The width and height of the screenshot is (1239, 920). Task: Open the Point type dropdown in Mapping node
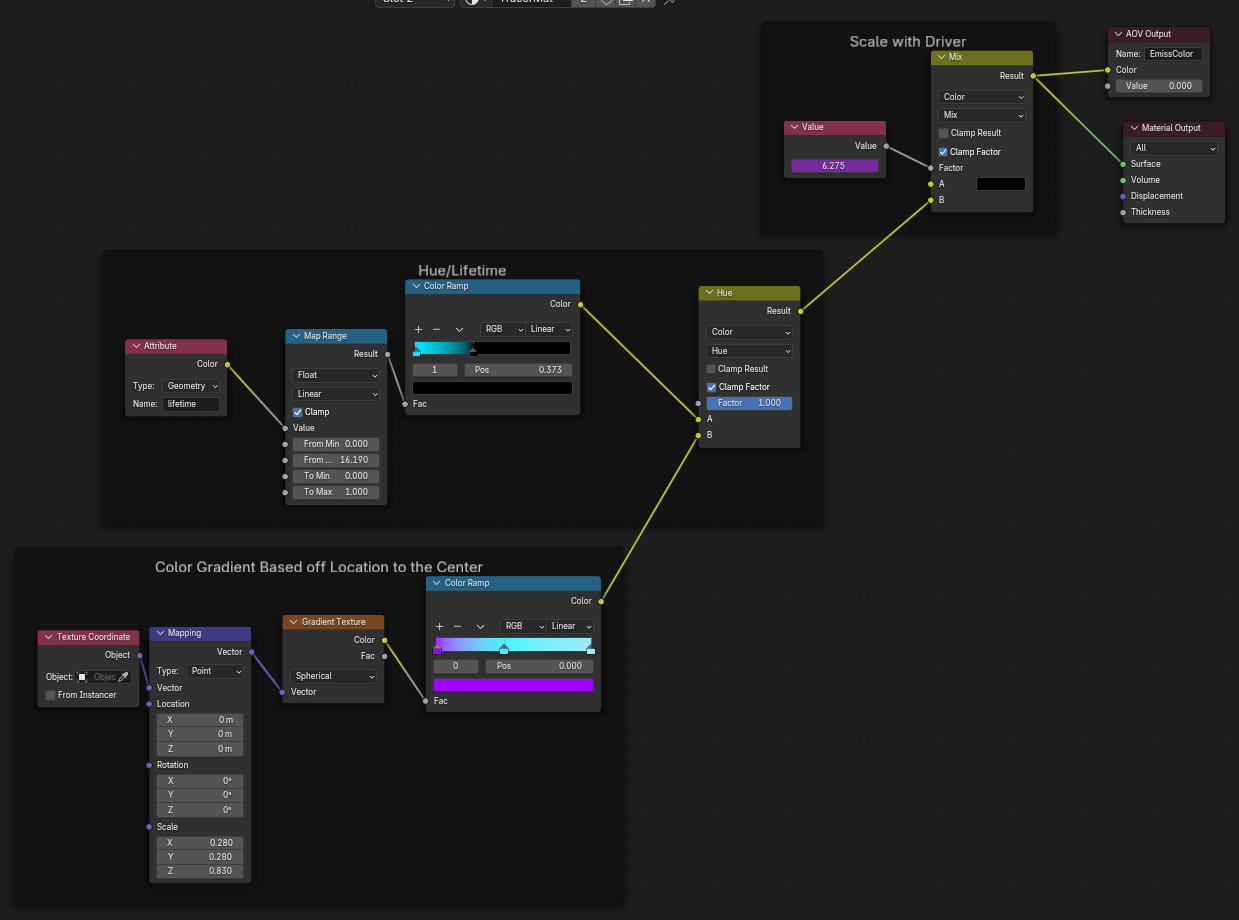215,671
